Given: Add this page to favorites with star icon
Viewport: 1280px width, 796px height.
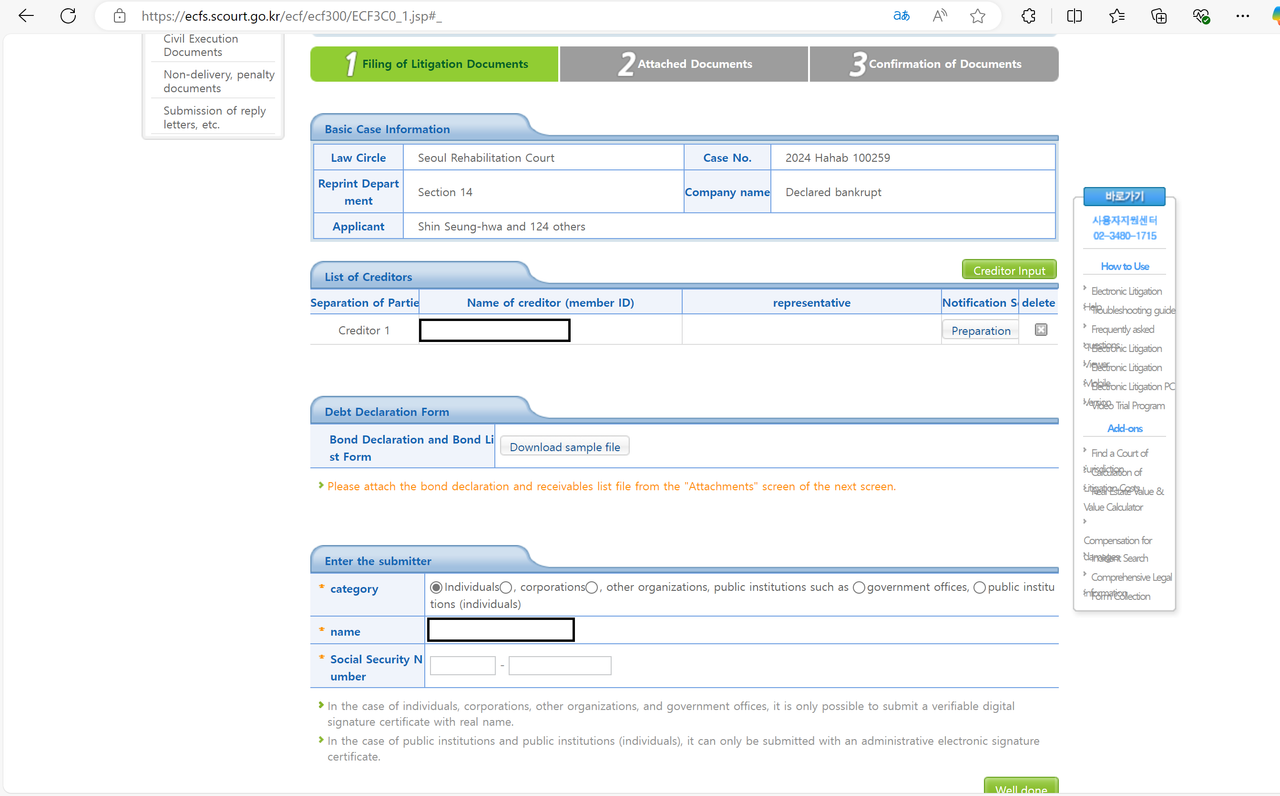Looking at the screenshot, I should (978, 16).
